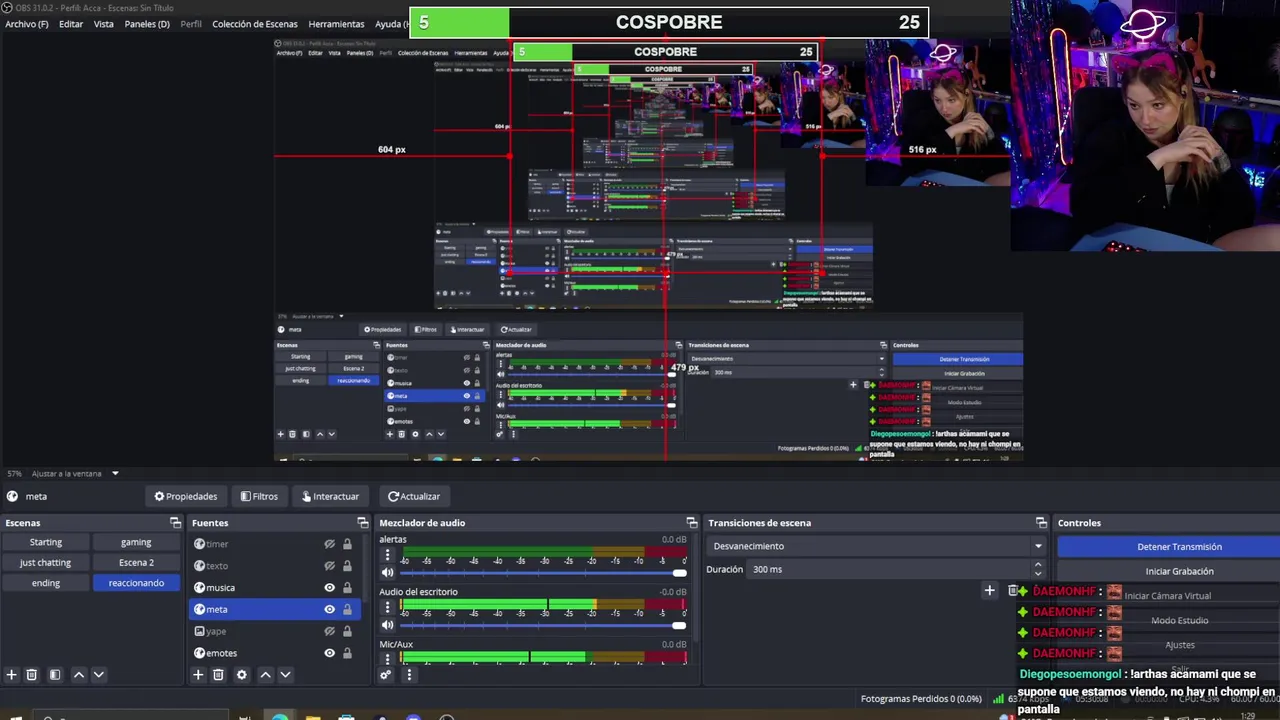The height and width of the screenshot is (720, 1280).
Task: Adjust Audio del escritorio volume slider
Action: tap(543, 625)
